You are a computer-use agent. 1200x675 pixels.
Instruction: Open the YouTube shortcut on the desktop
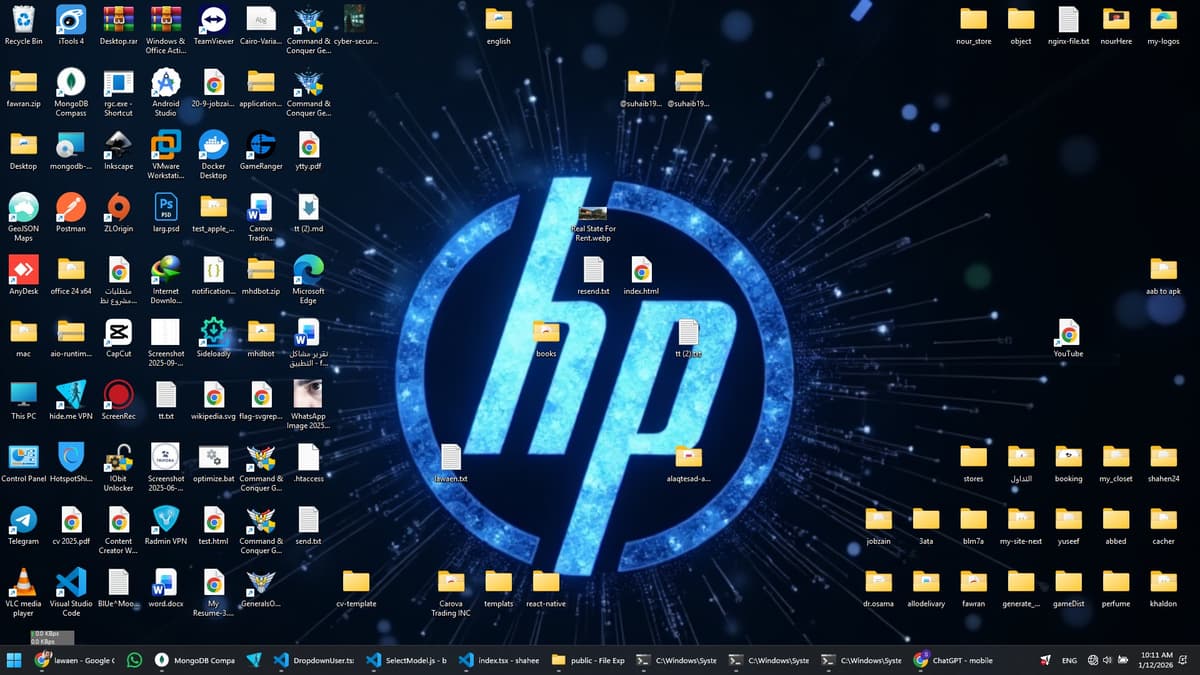click(1068, 333)
